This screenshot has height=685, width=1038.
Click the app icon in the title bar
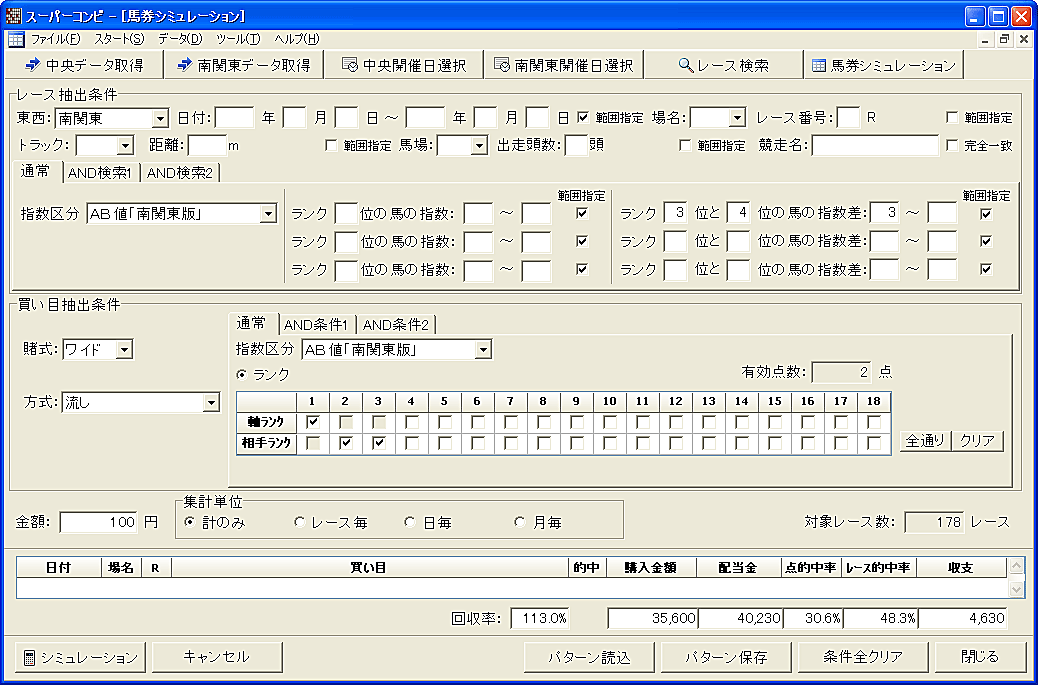pos(13,15)
